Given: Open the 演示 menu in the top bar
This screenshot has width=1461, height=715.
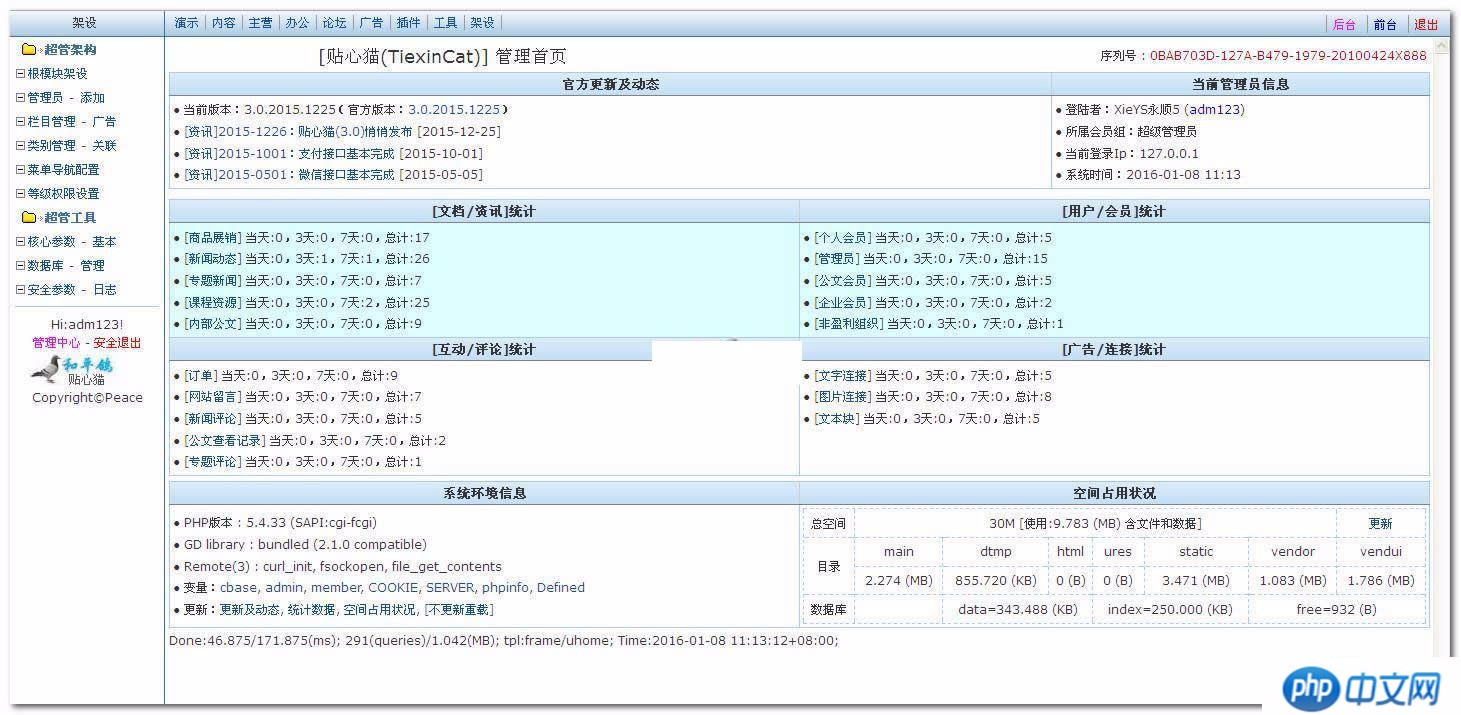Looking at the screenshot, I should 186,23.
